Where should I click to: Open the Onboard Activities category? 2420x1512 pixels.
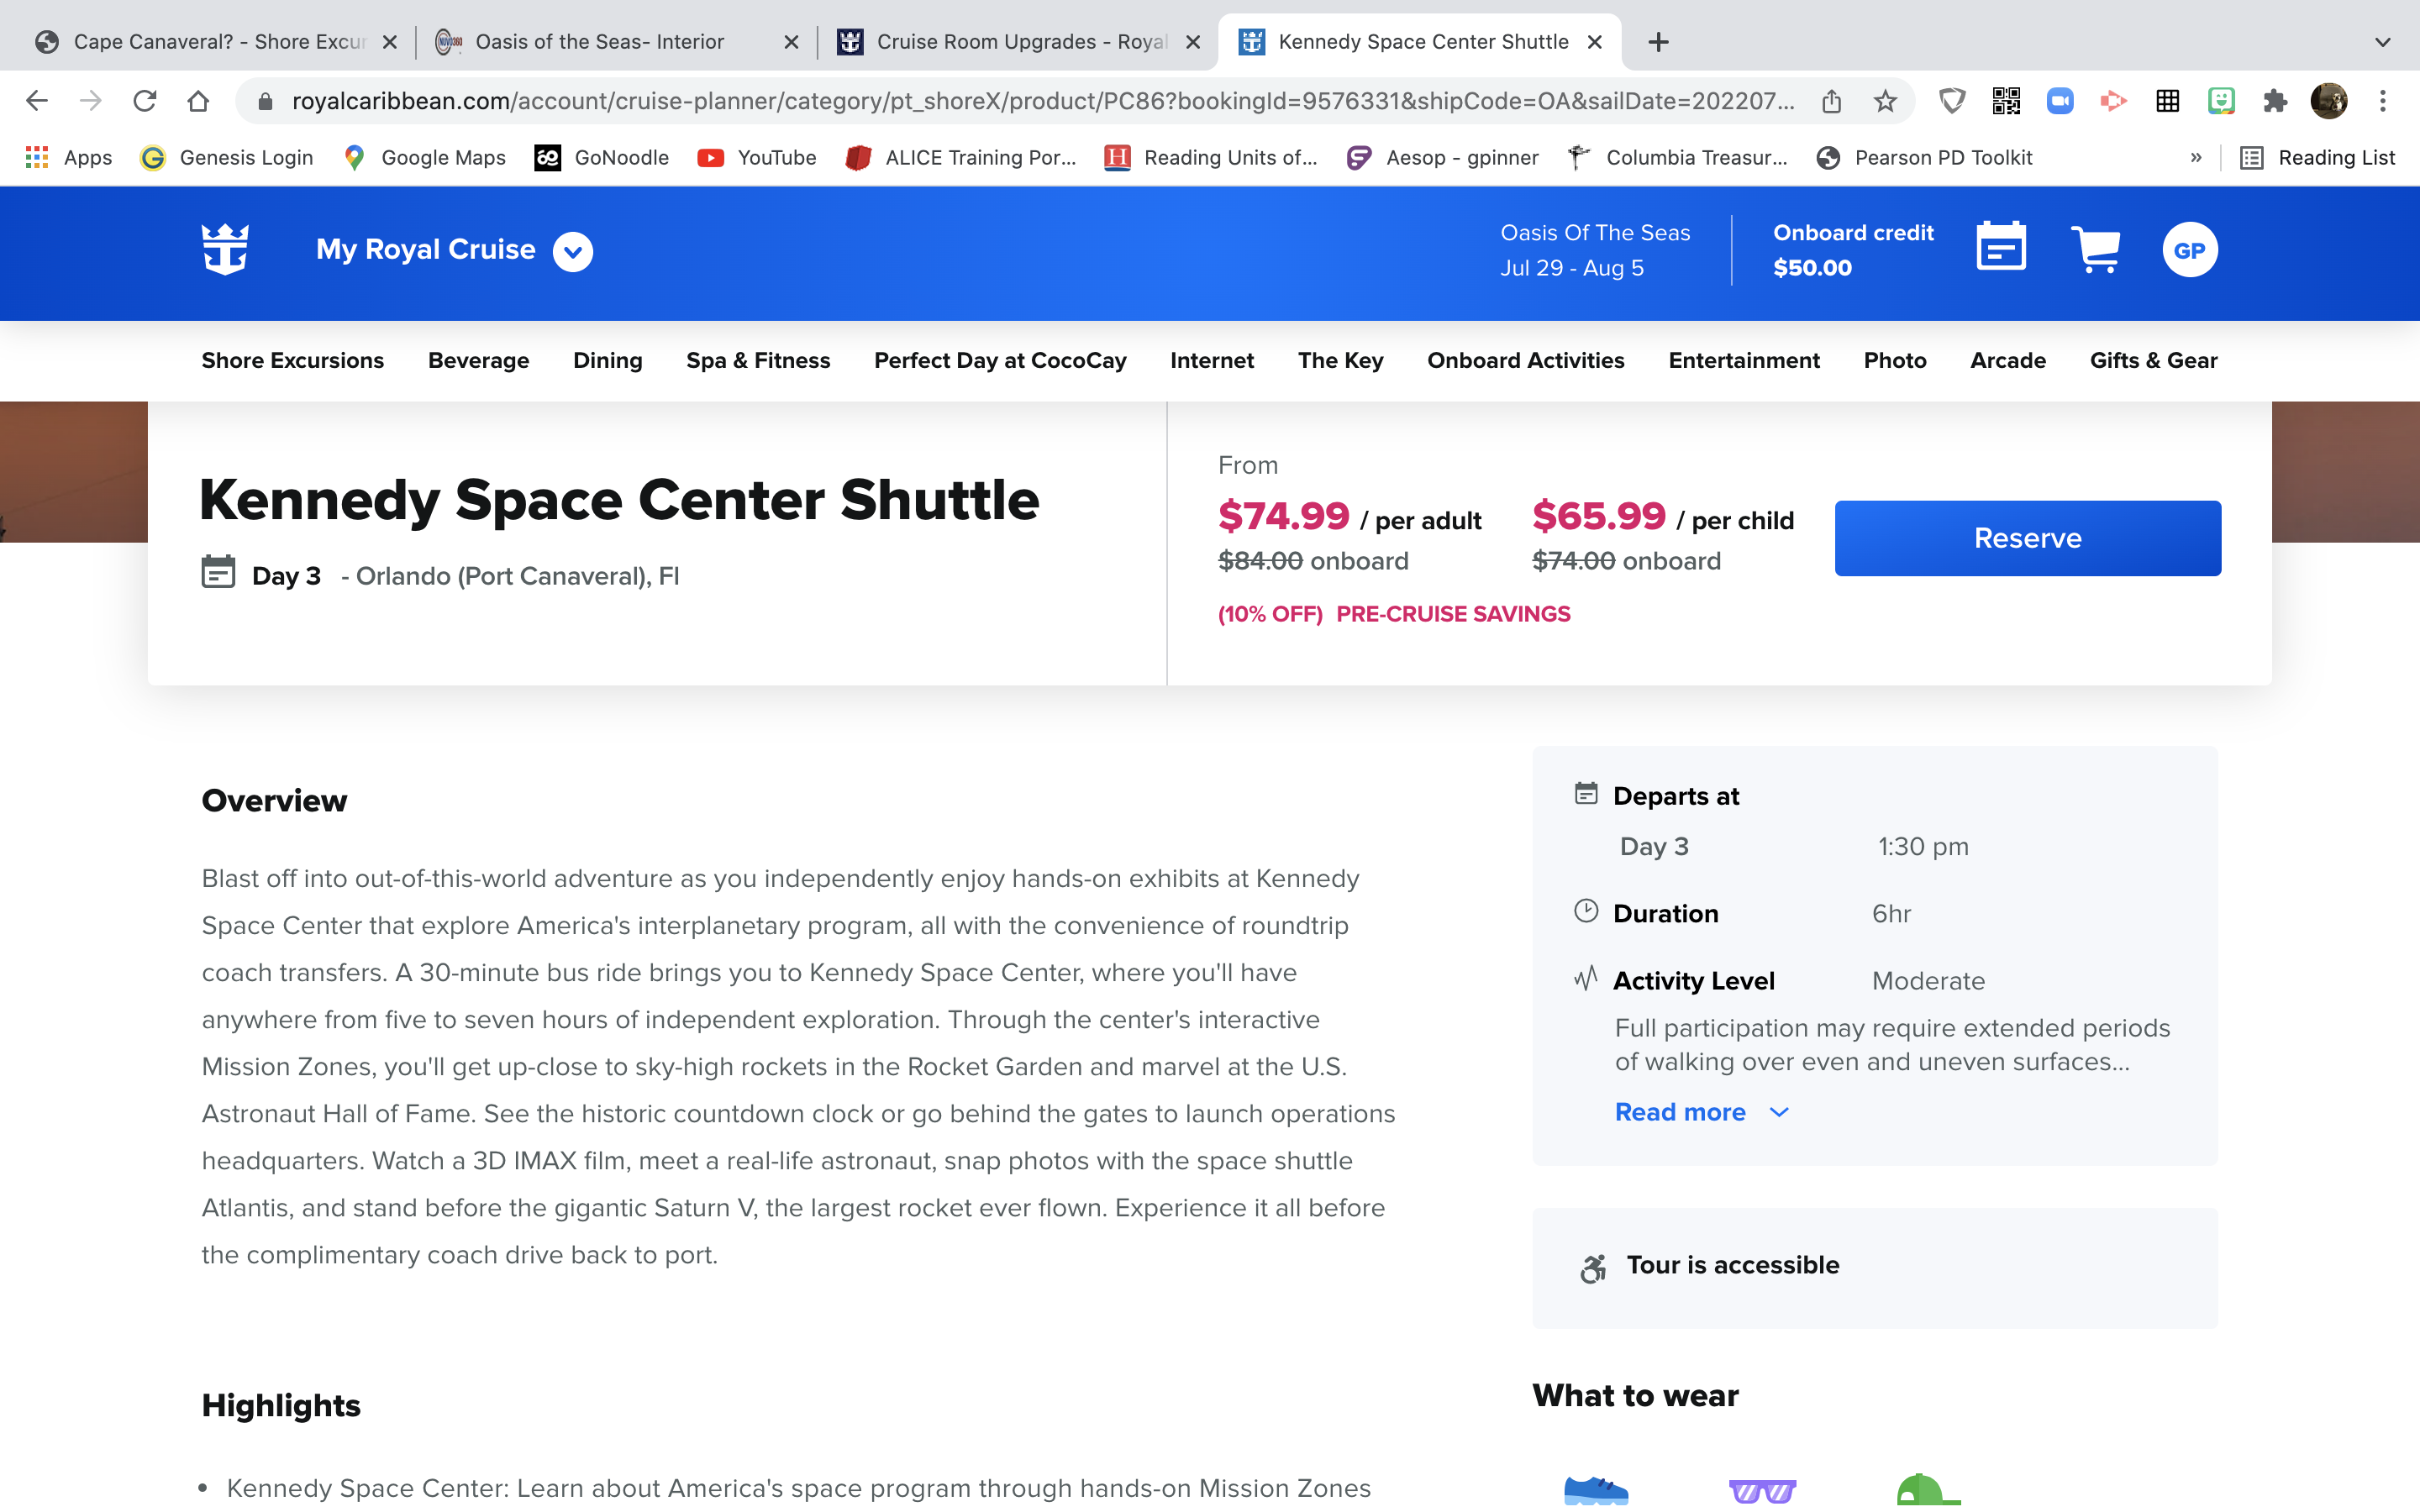coord(1526,361)
